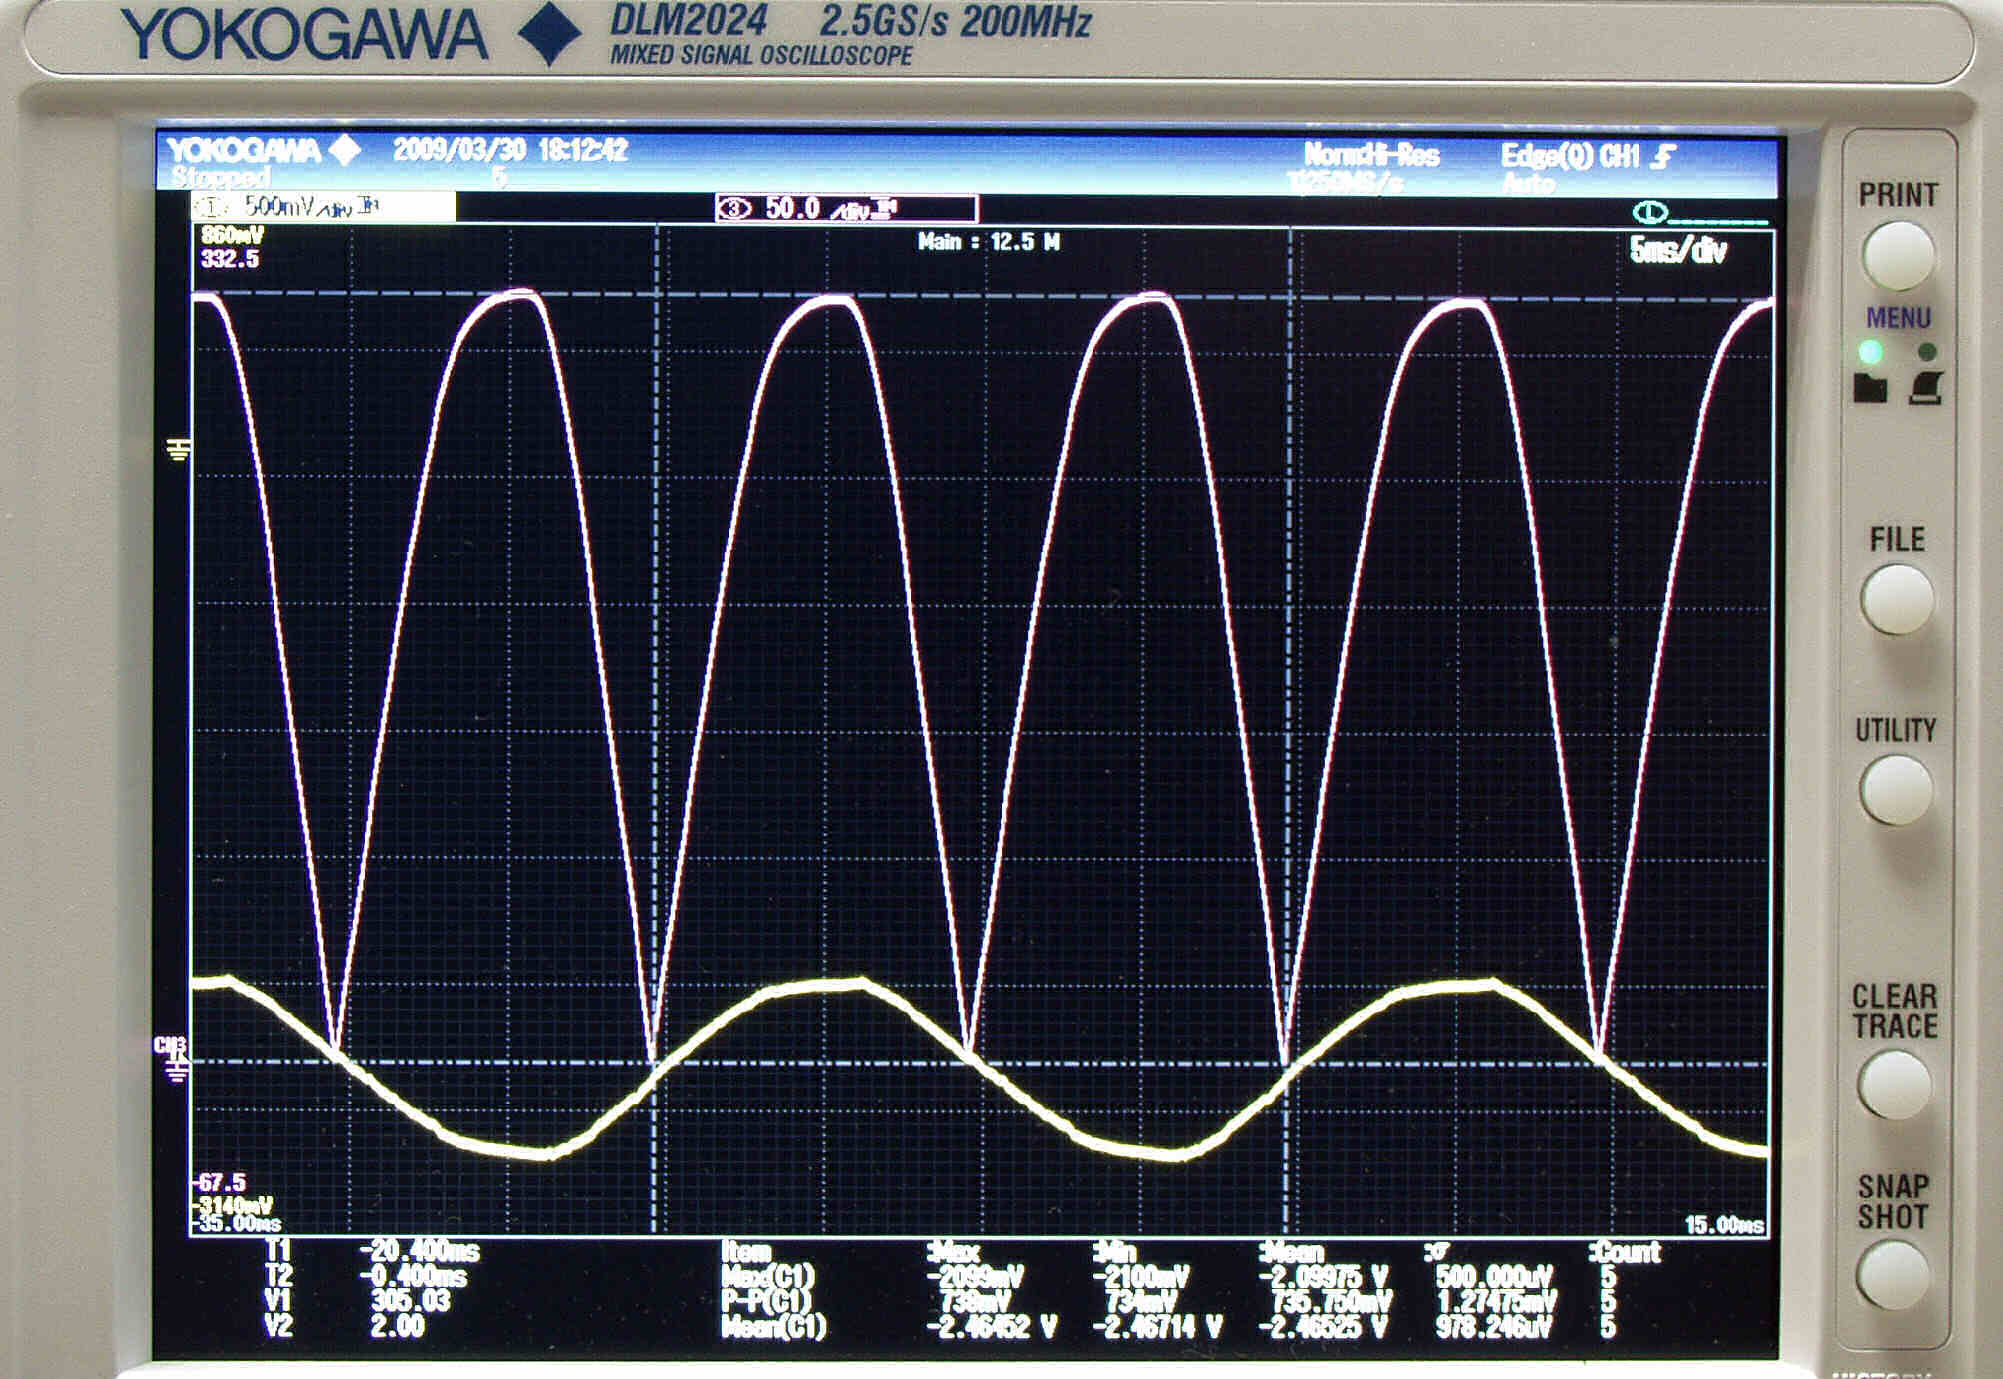The image size is (2003, 1379).
Task: Click the Main : 12.5 M record length label
Action: click(x=988, y=242)
